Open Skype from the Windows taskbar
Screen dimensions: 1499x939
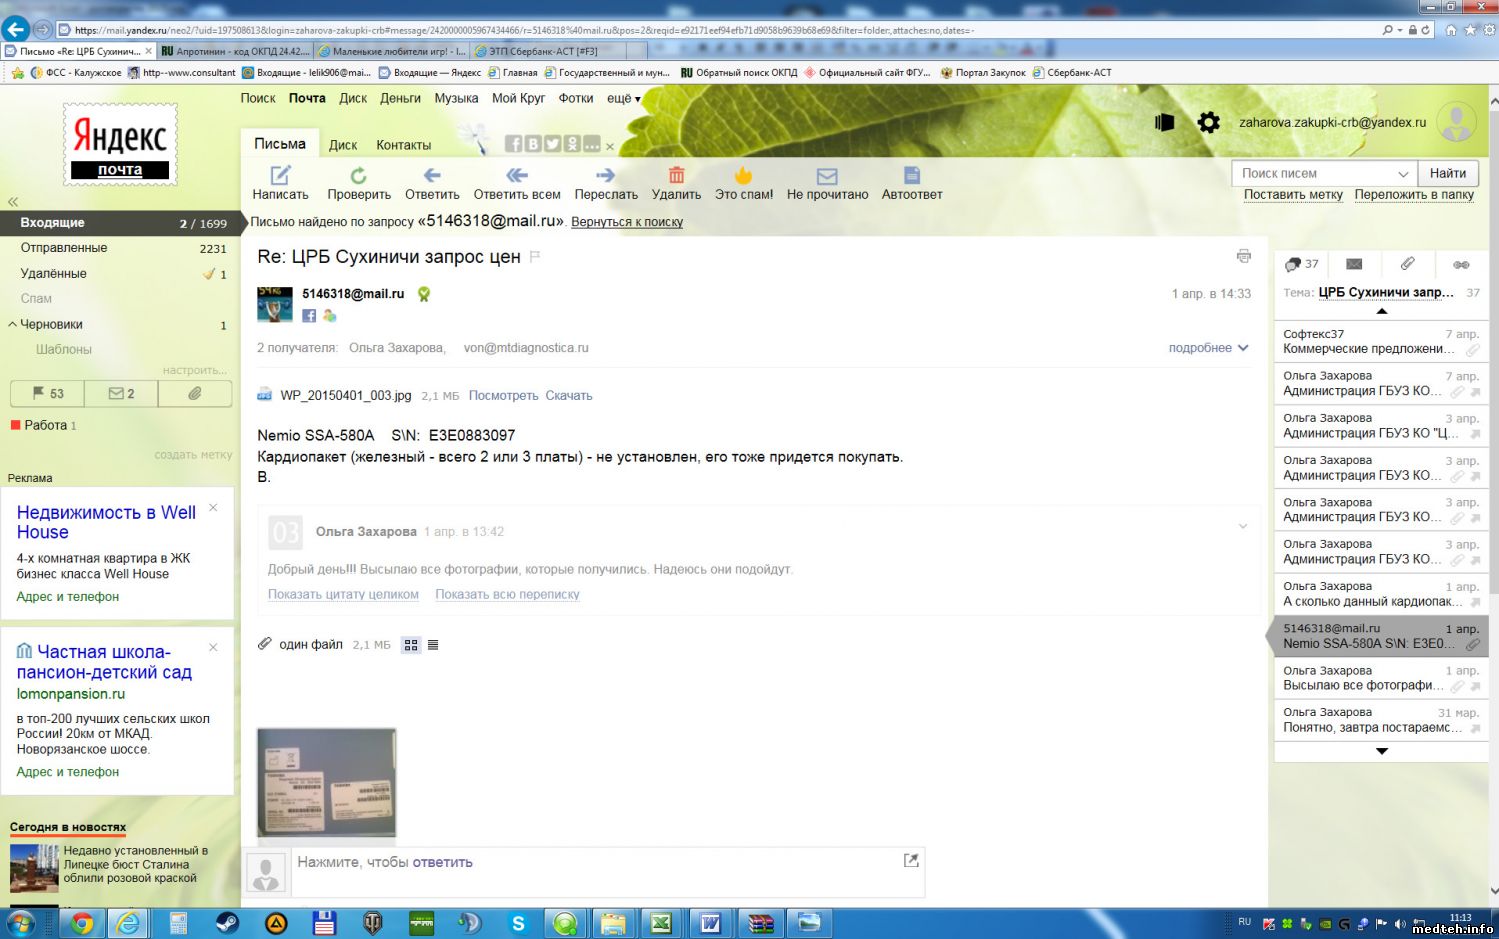click(x=518, y=923)
